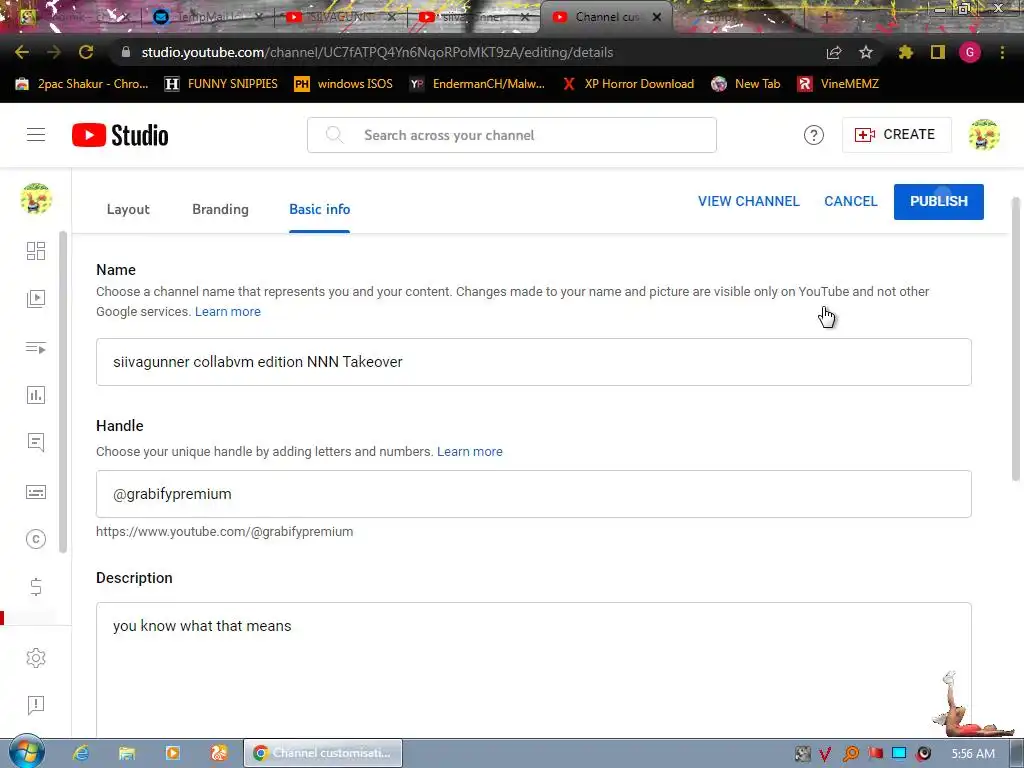Click the address bar URL
The image size is (1024, 768).
click(377, 52)
